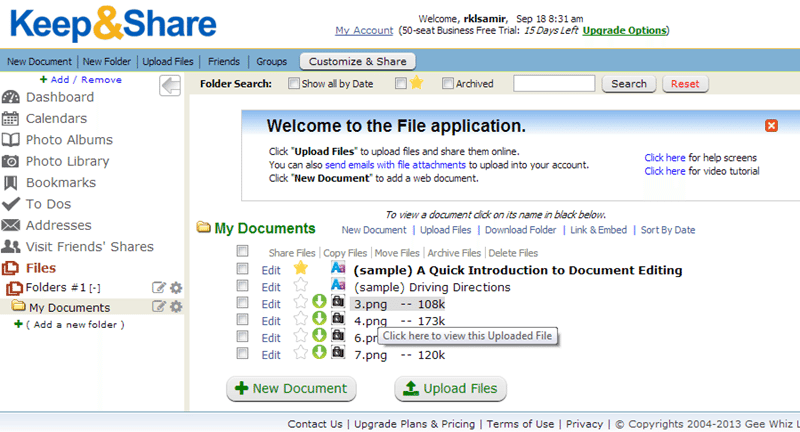Click edit icon for My Documents folder
Screen dimensions: 800x432
coord(159,307)
